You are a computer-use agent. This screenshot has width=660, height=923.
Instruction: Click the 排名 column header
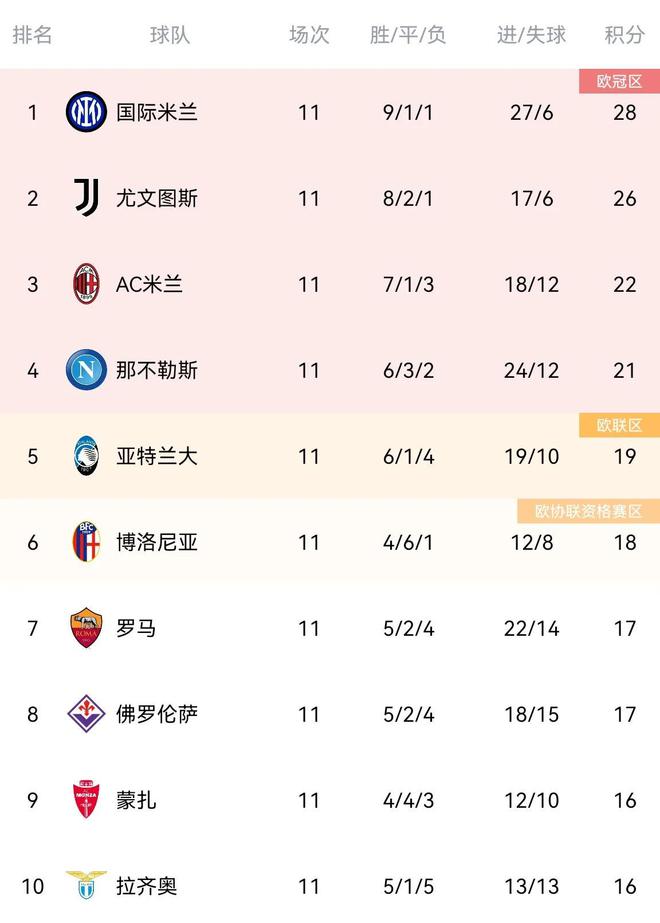pyautogui.click(x=32, y=35)
